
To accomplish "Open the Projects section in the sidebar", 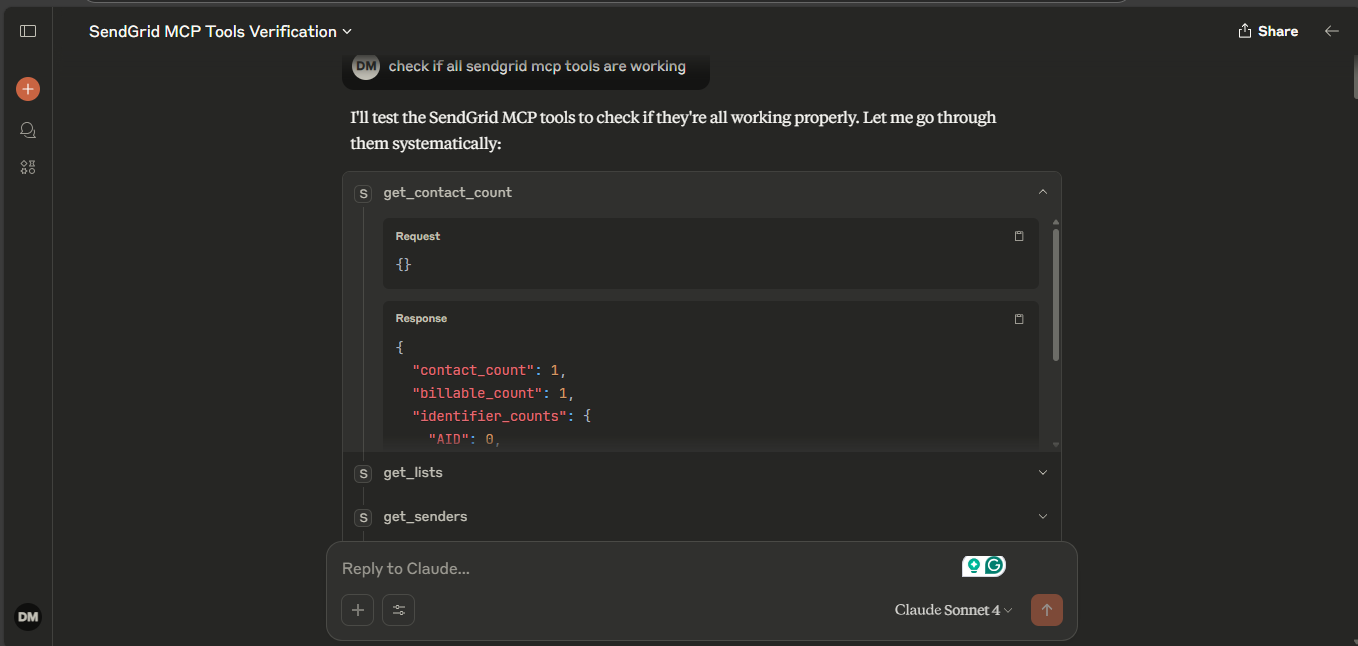I will [27, 167].
